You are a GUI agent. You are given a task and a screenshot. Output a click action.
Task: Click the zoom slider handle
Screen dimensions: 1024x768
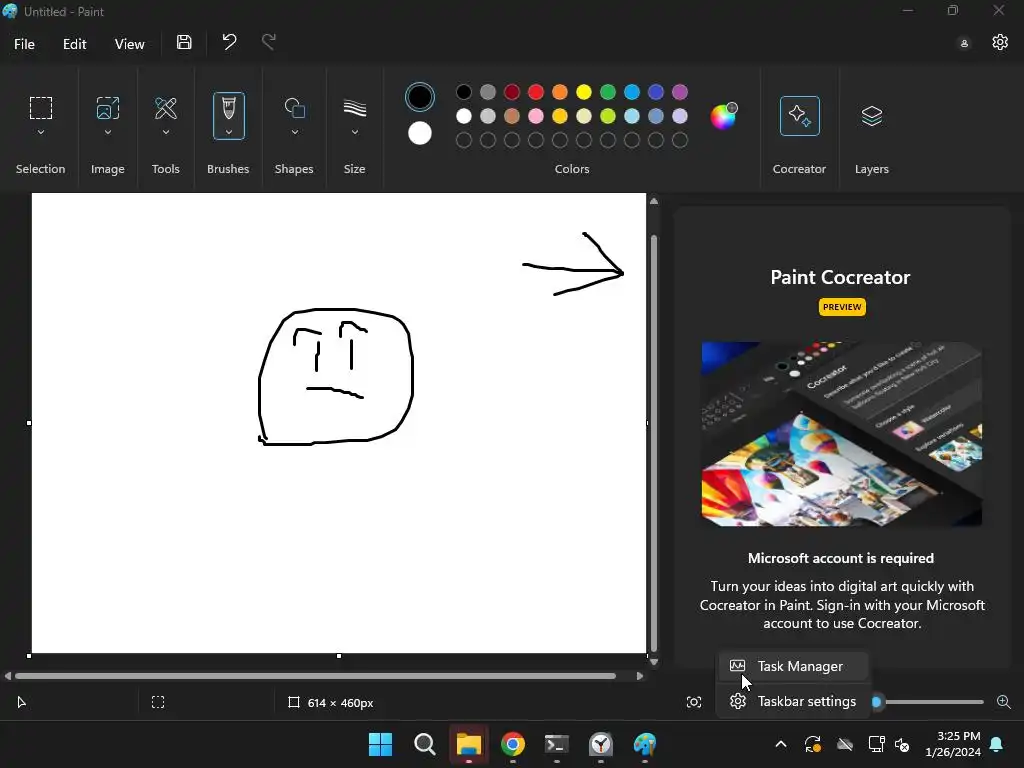876,702
